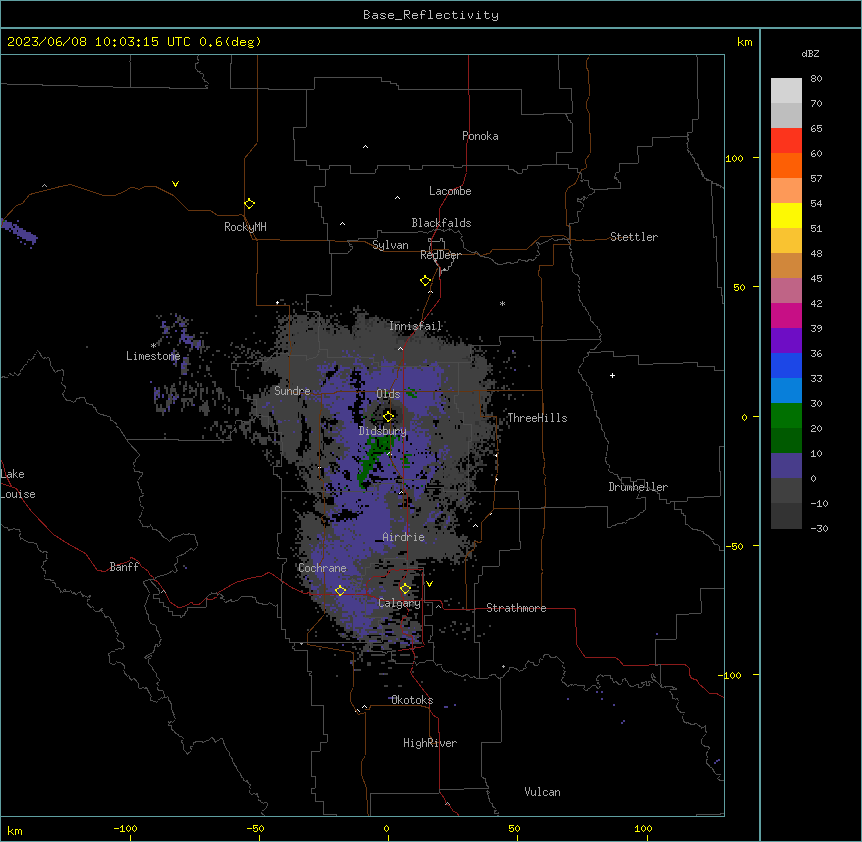Click the Cochrane label

(x=322, y=568)
